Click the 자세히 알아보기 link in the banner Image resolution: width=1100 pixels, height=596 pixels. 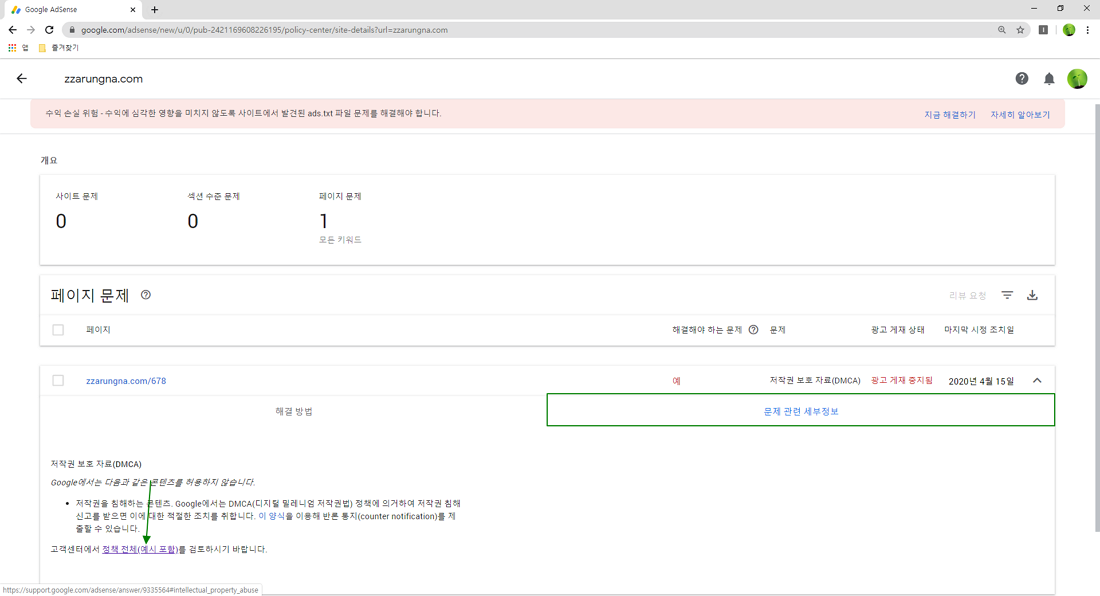(x=1020, y=115)
